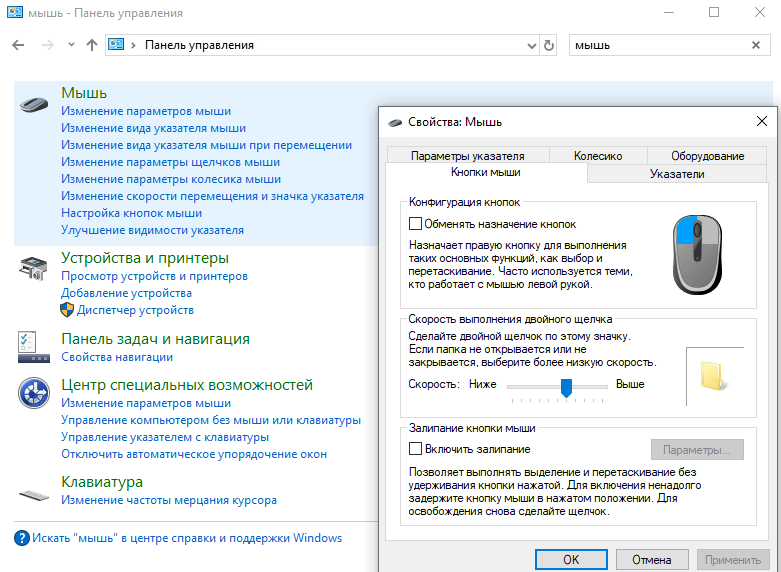781x572 pixels.
Task: Click the Control Panel window title icon
Action: coord(15,12)
